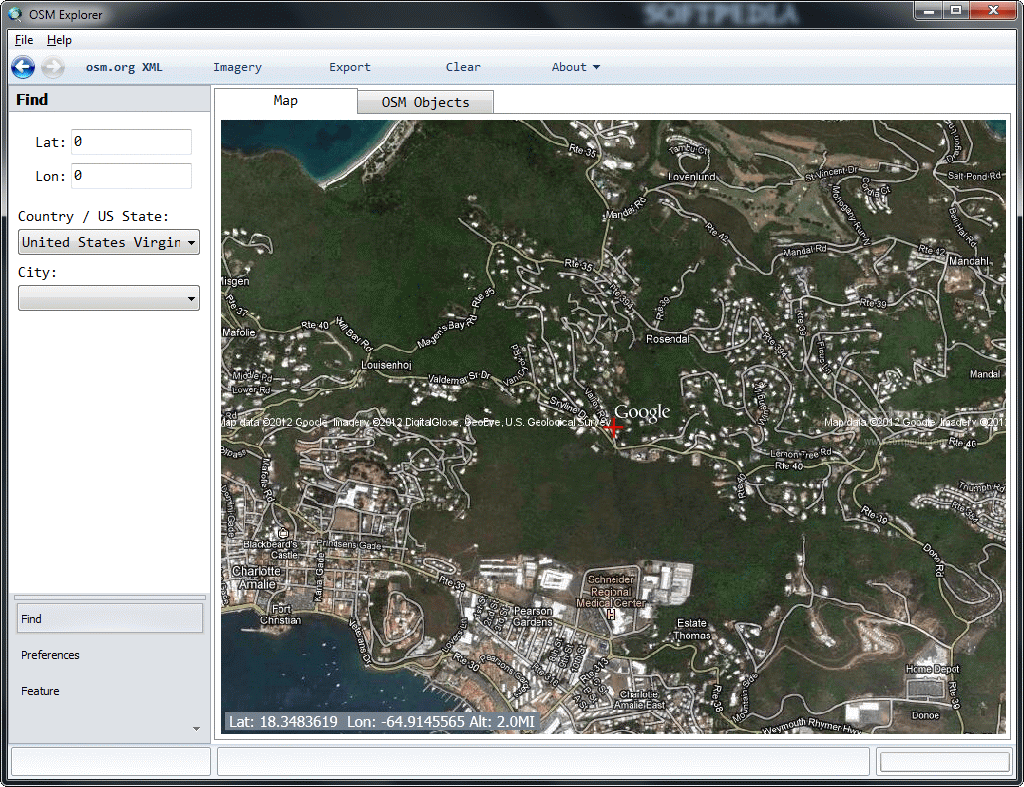Click Export on the toolbar
This screenshot has height=787, width=1024.
(x=349, y=67)
